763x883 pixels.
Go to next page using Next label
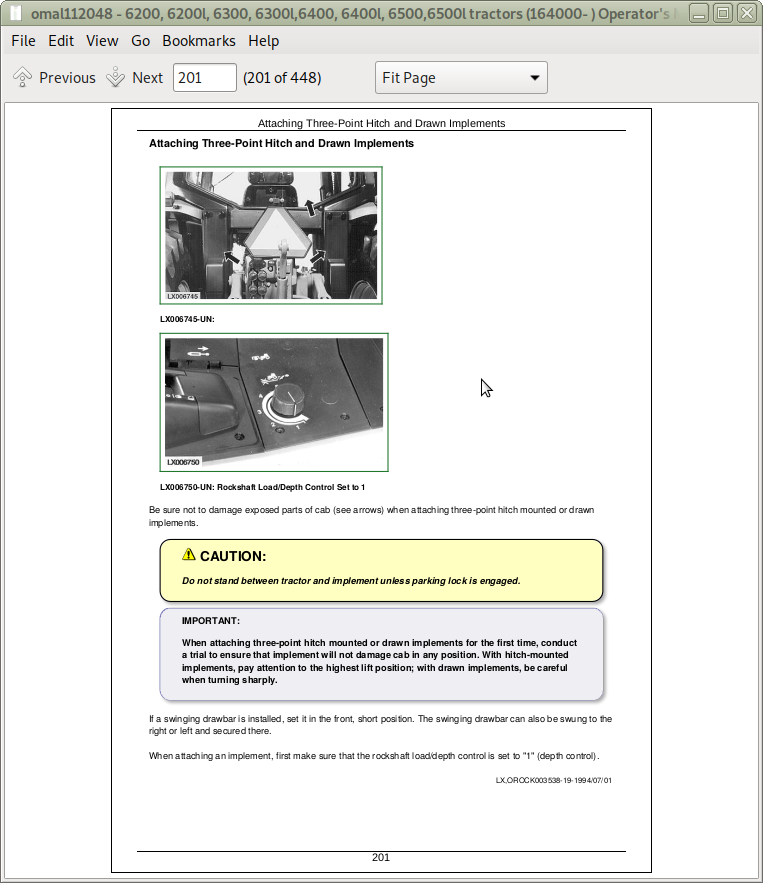coord(147,78)
